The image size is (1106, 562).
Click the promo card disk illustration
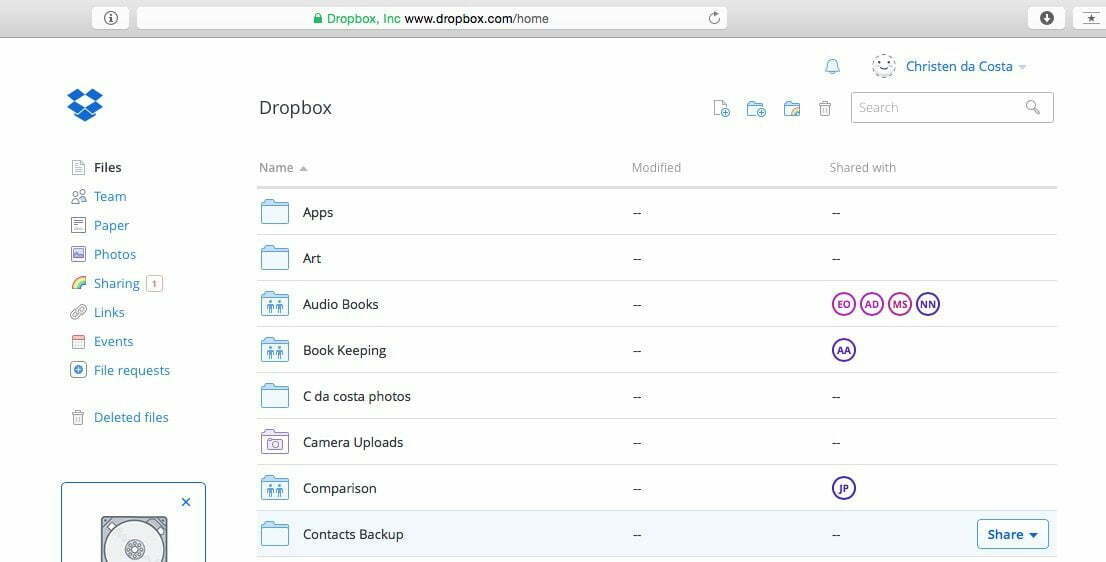click(x=134, y=539)
